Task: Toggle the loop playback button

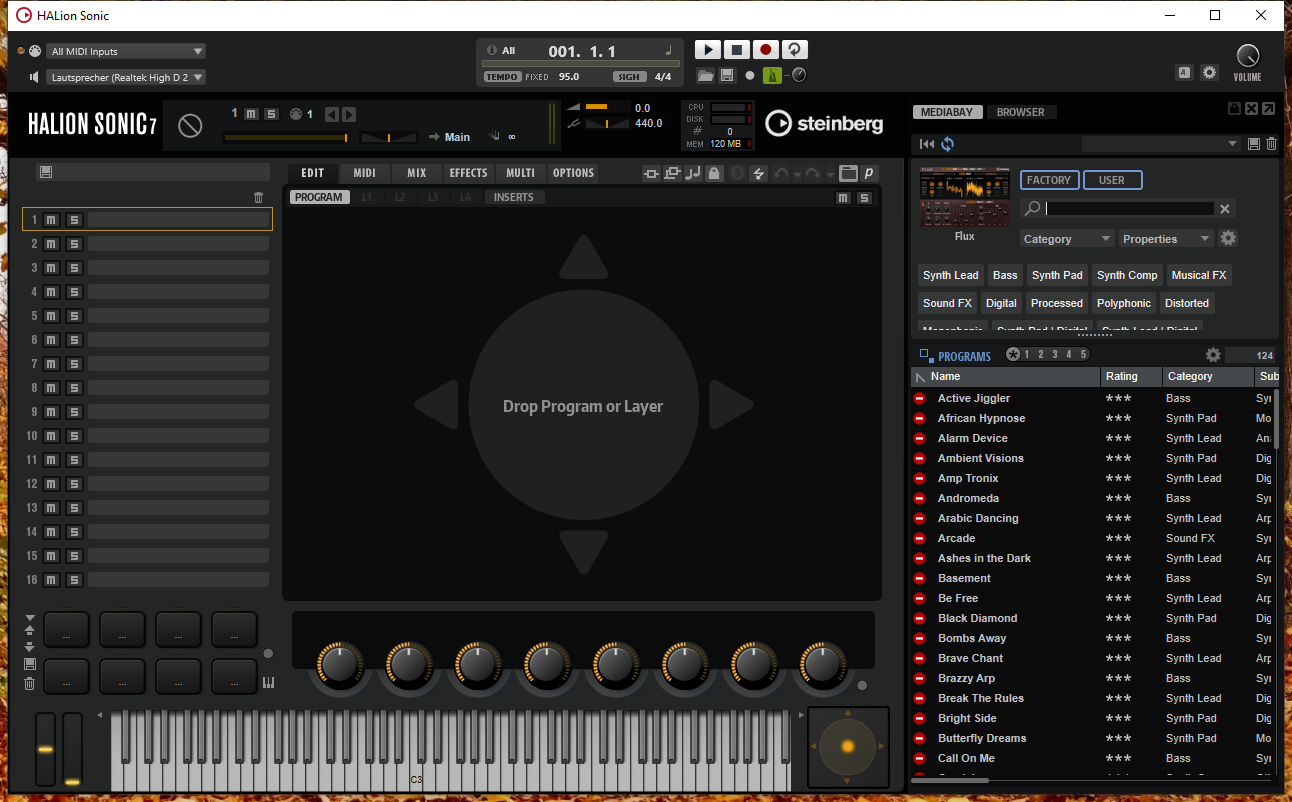Action: pyautogui.click(x=795, y=50)
